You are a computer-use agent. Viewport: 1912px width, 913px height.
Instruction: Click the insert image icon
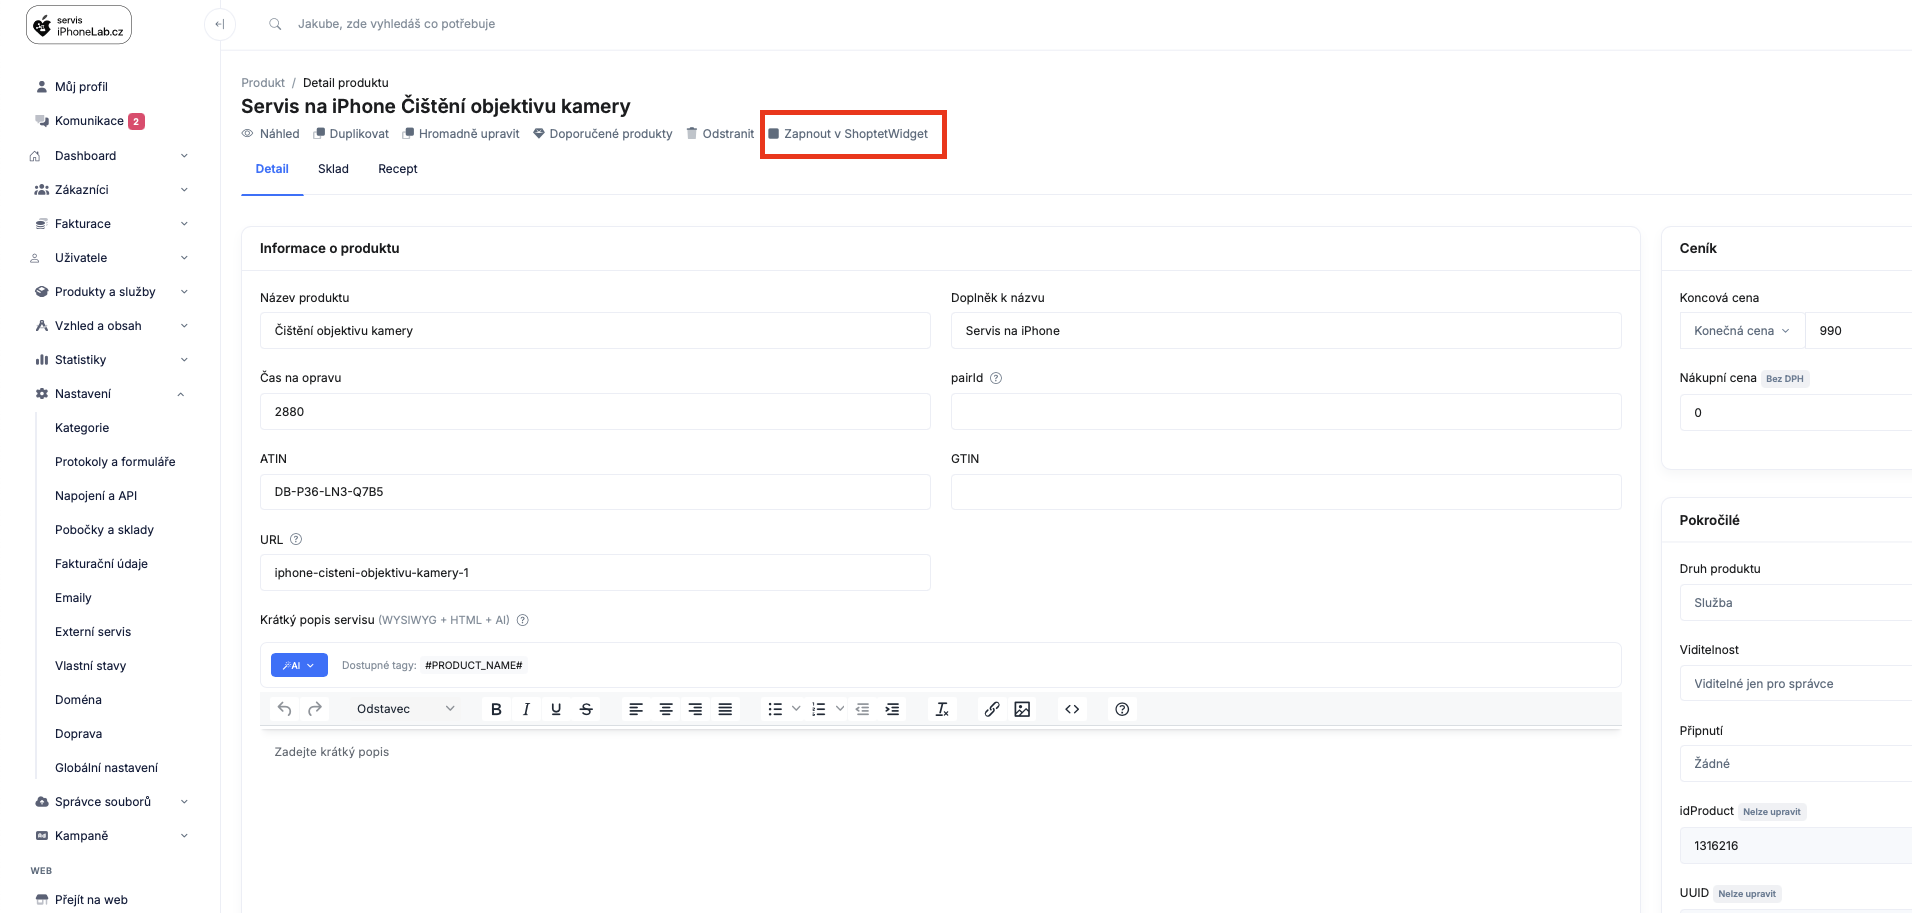1022,709
